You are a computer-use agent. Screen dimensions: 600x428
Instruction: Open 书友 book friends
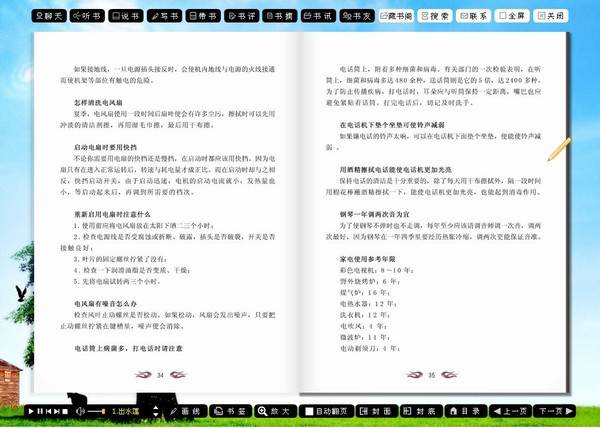point(357,16)
